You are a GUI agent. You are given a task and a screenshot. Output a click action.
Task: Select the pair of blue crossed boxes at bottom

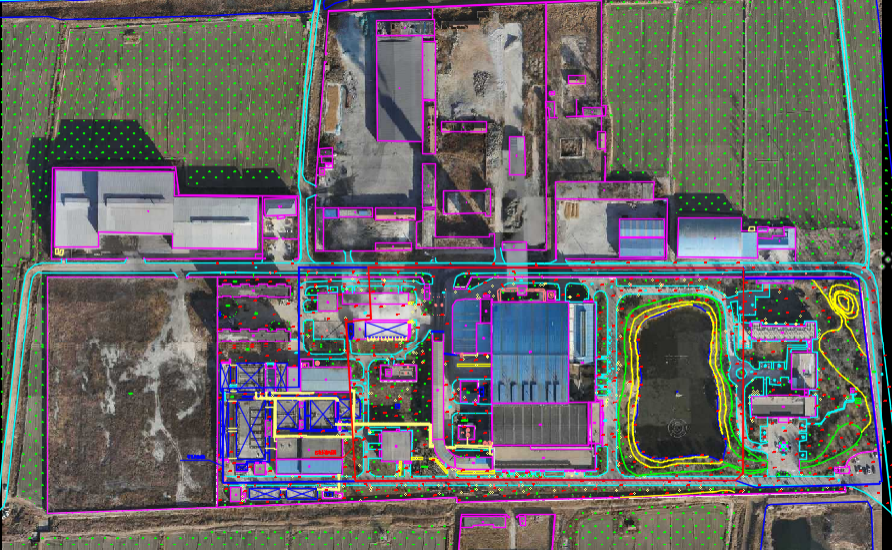[280, 493]
